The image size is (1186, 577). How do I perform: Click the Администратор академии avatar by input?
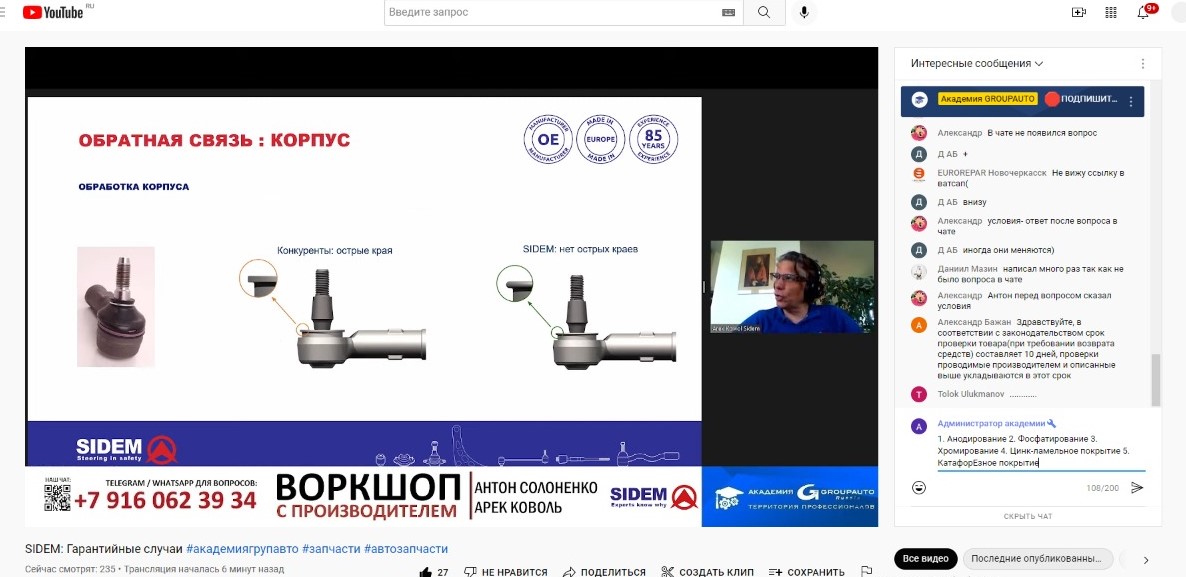point(919,427)
